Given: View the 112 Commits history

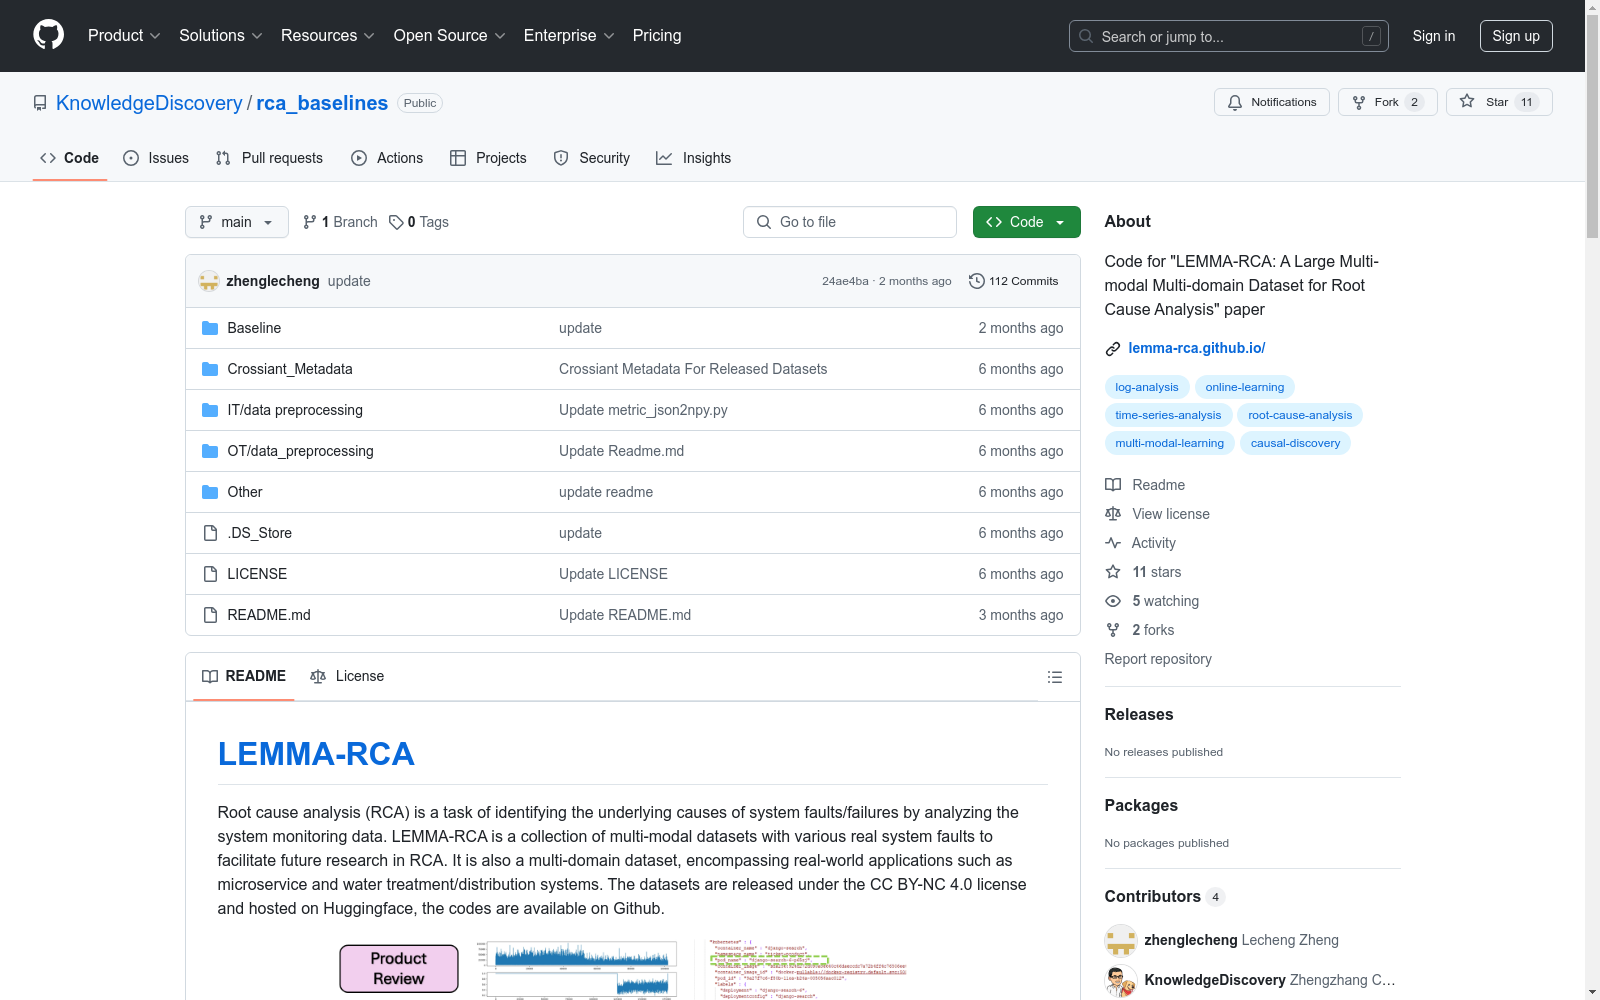Looking at the screenshot, I should (x=1014, y=281).
